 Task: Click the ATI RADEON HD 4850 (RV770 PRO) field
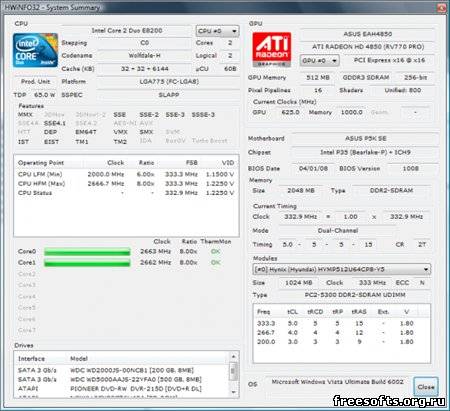click(368, 47)
